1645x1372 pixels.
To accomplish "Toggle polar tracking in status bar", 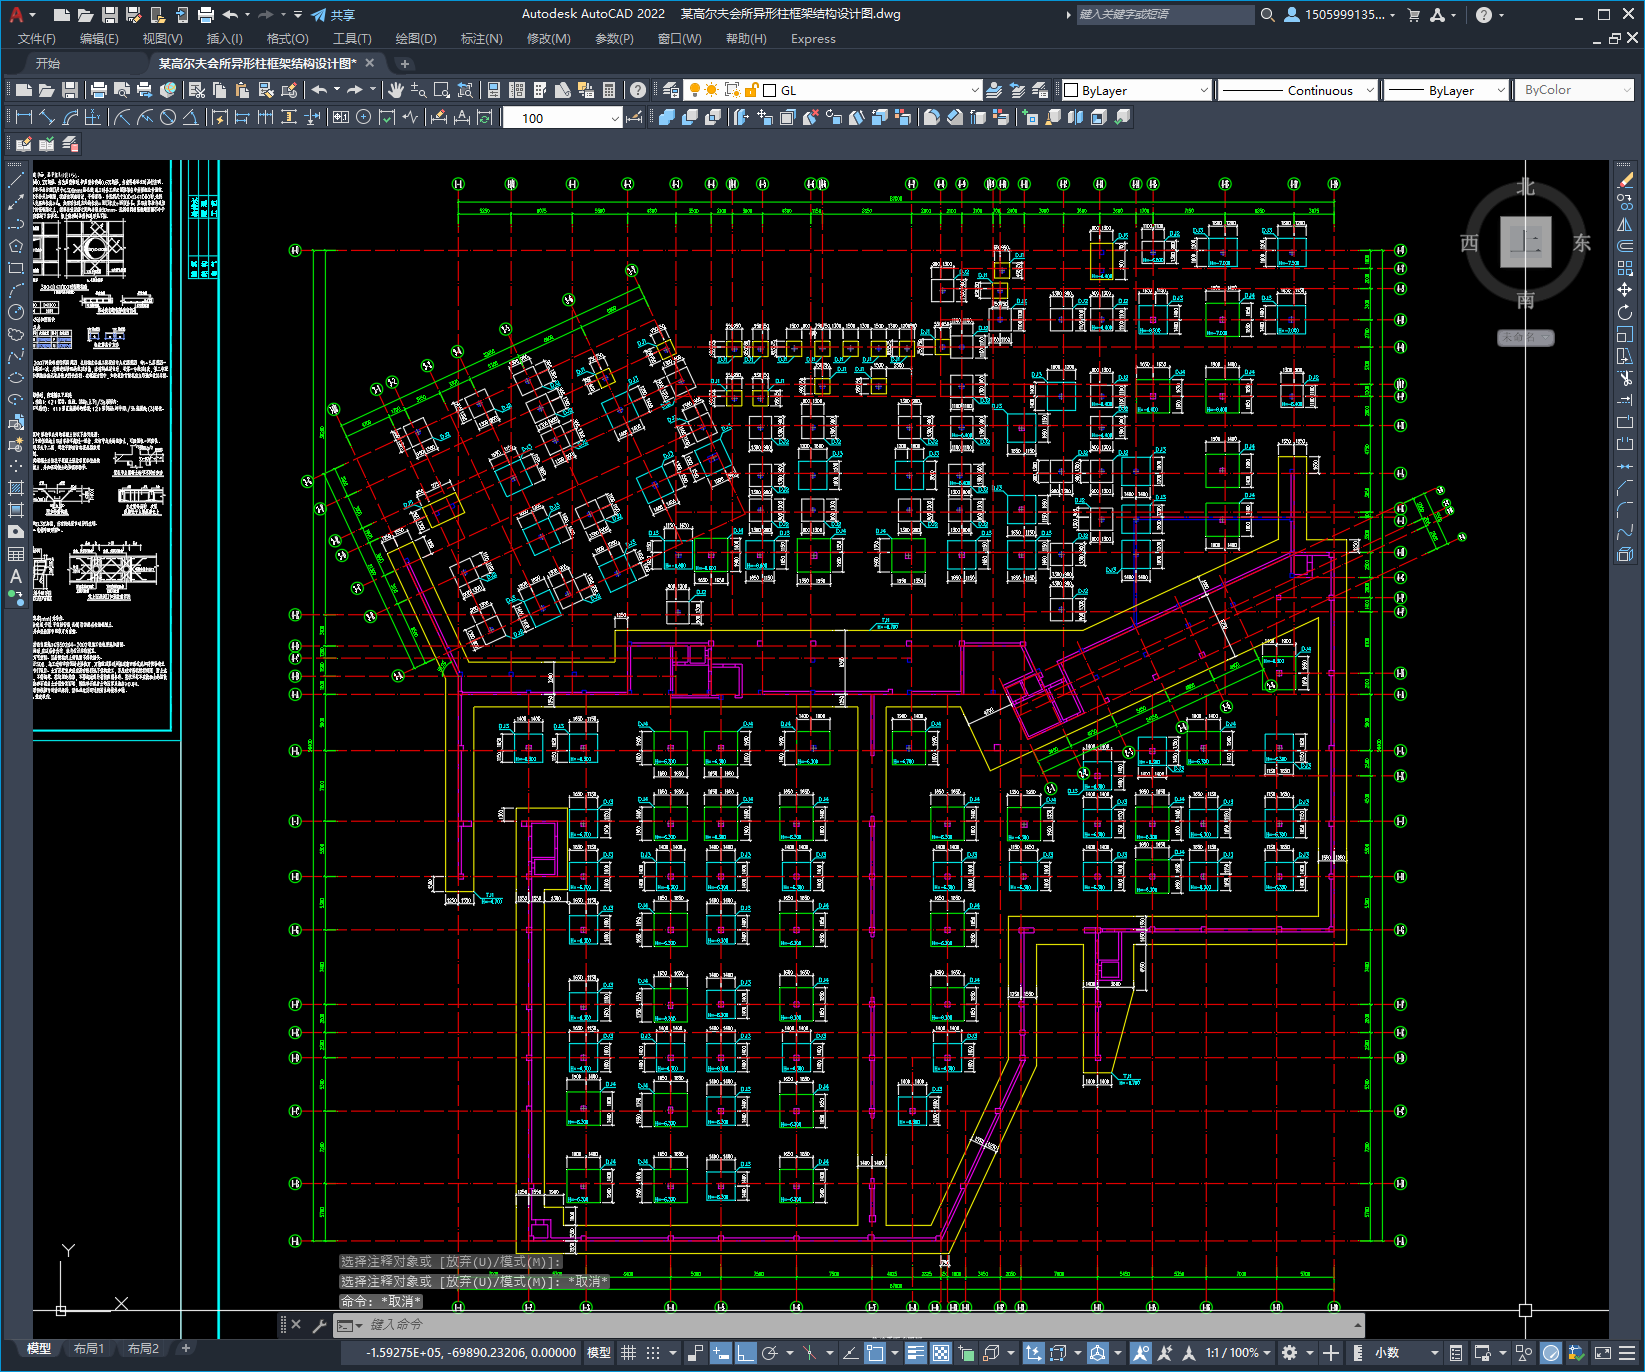I will click(769, 1352).
